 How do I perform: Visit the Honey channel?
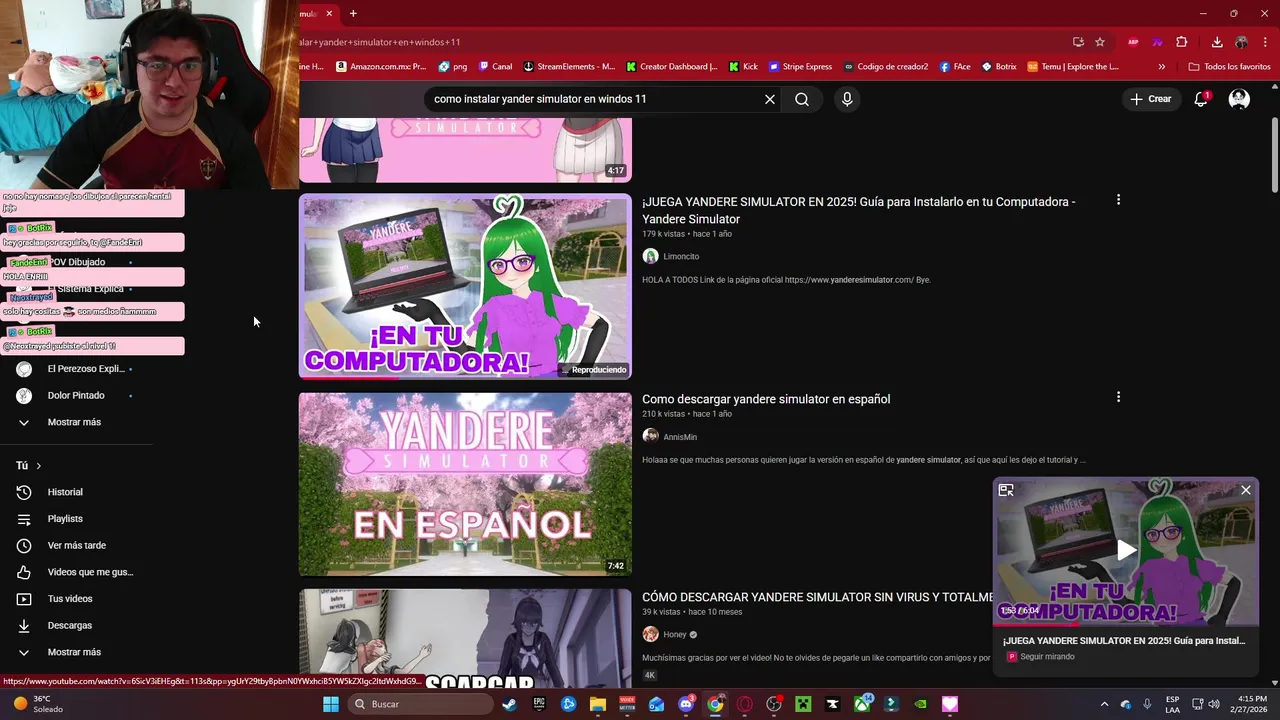(675, 634)
